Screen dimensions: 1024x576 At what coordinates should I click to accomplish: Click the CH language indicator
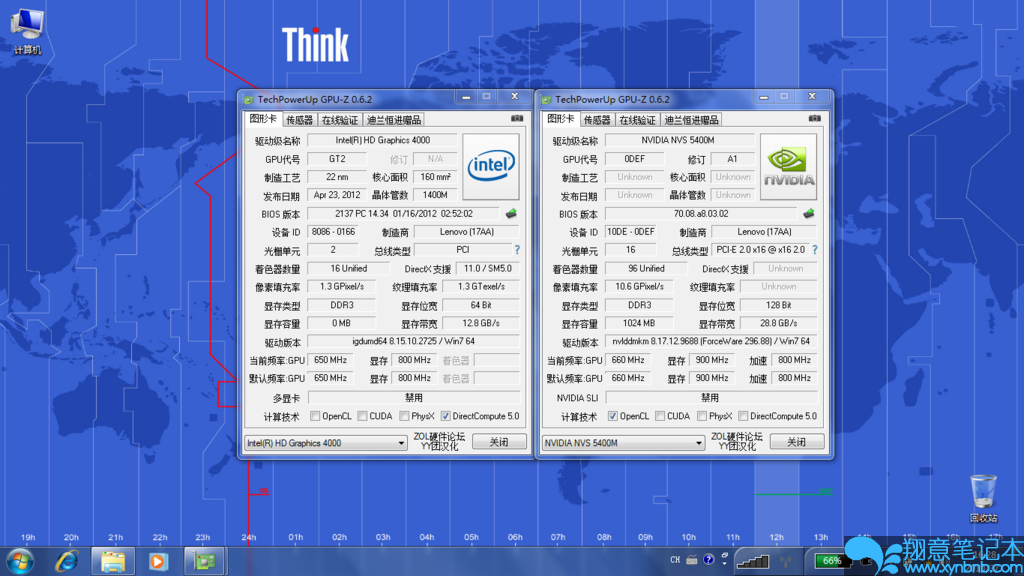tap(675, 560)
